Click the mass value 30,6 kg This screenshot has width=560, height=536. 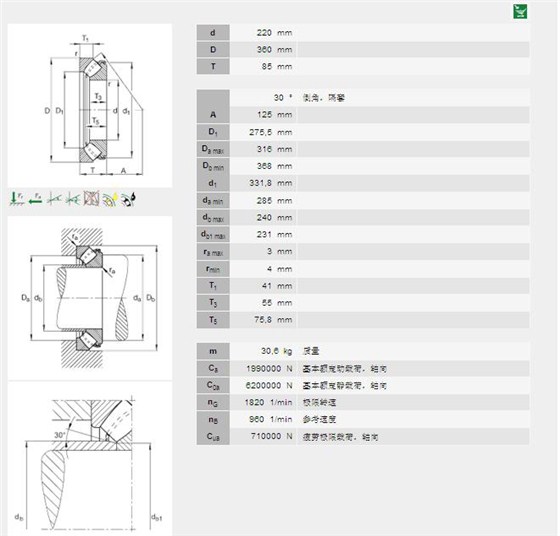pos(276,351)
